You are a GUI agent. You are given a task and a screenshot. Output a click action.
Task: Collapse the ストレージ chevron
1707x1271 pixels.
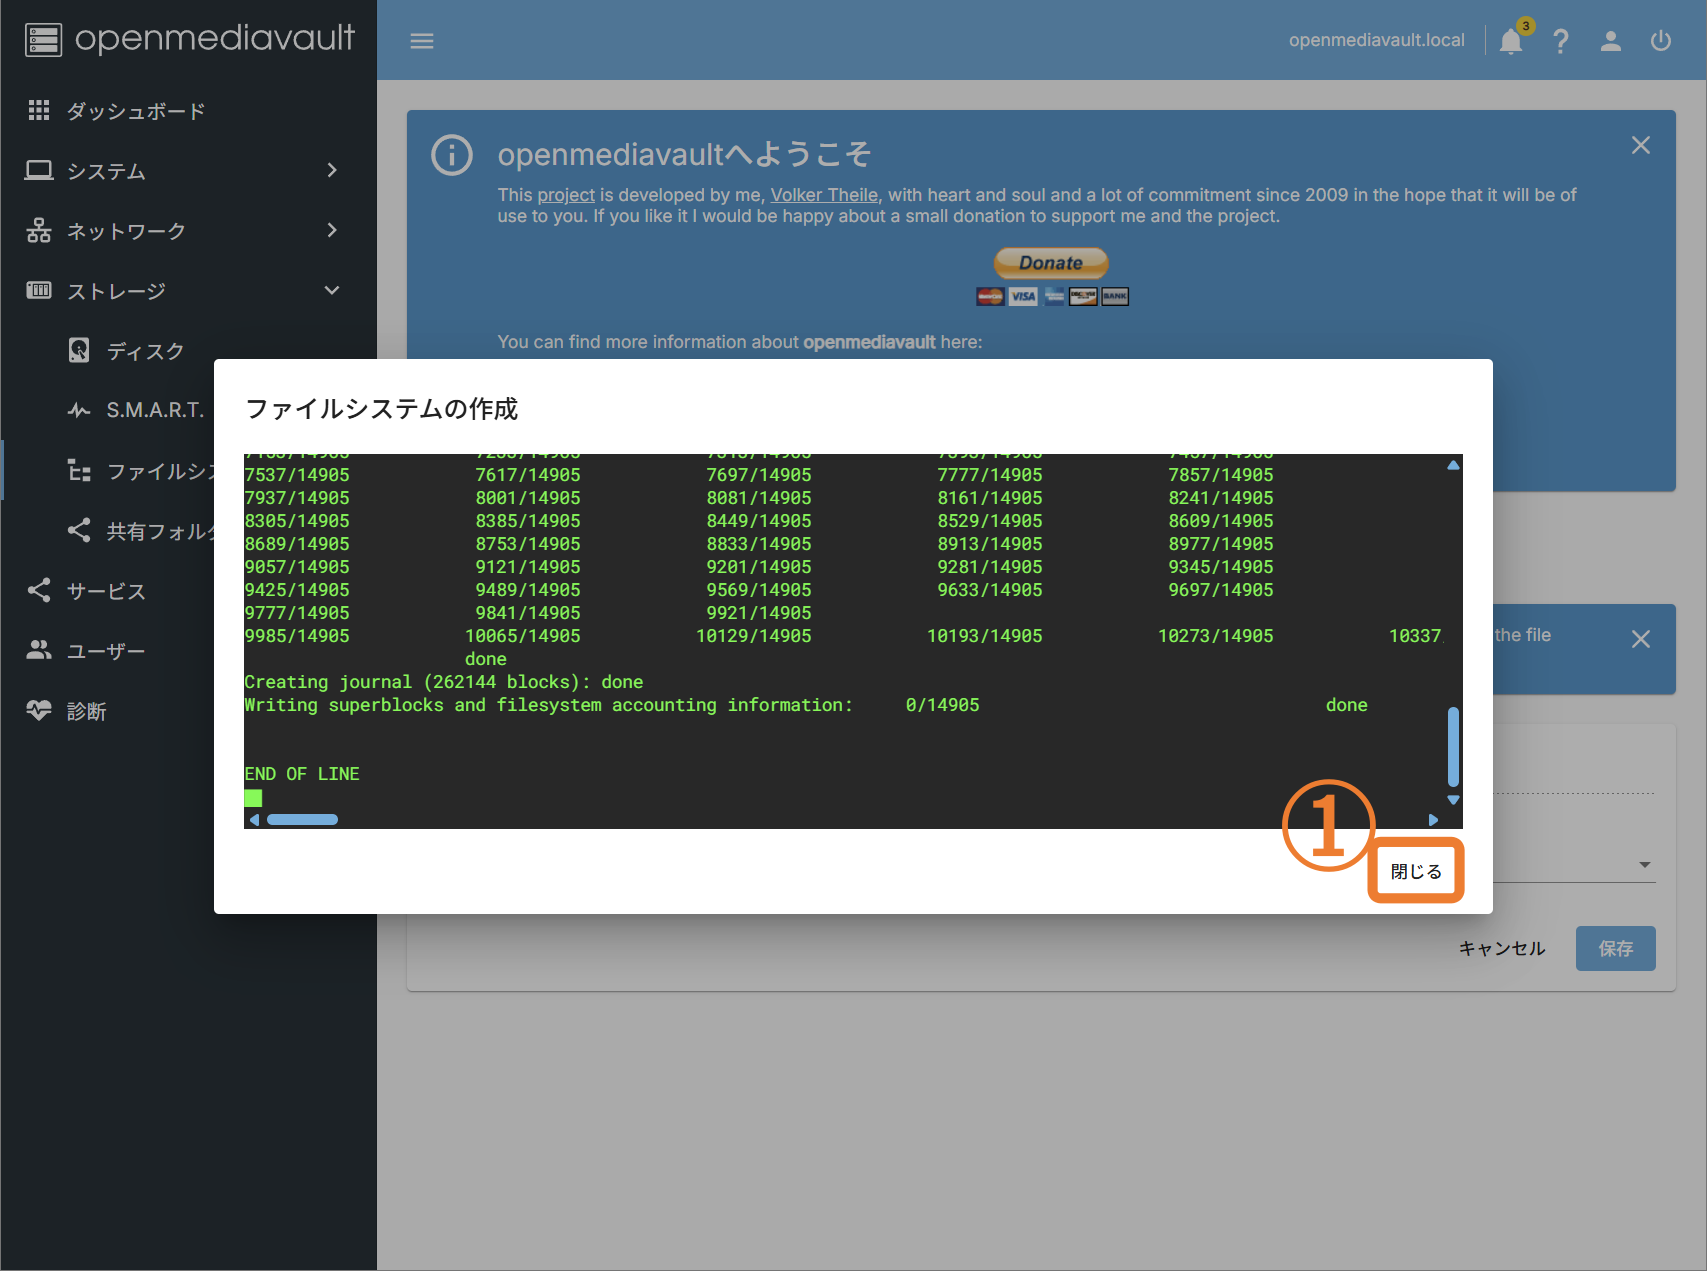(332, 291)
